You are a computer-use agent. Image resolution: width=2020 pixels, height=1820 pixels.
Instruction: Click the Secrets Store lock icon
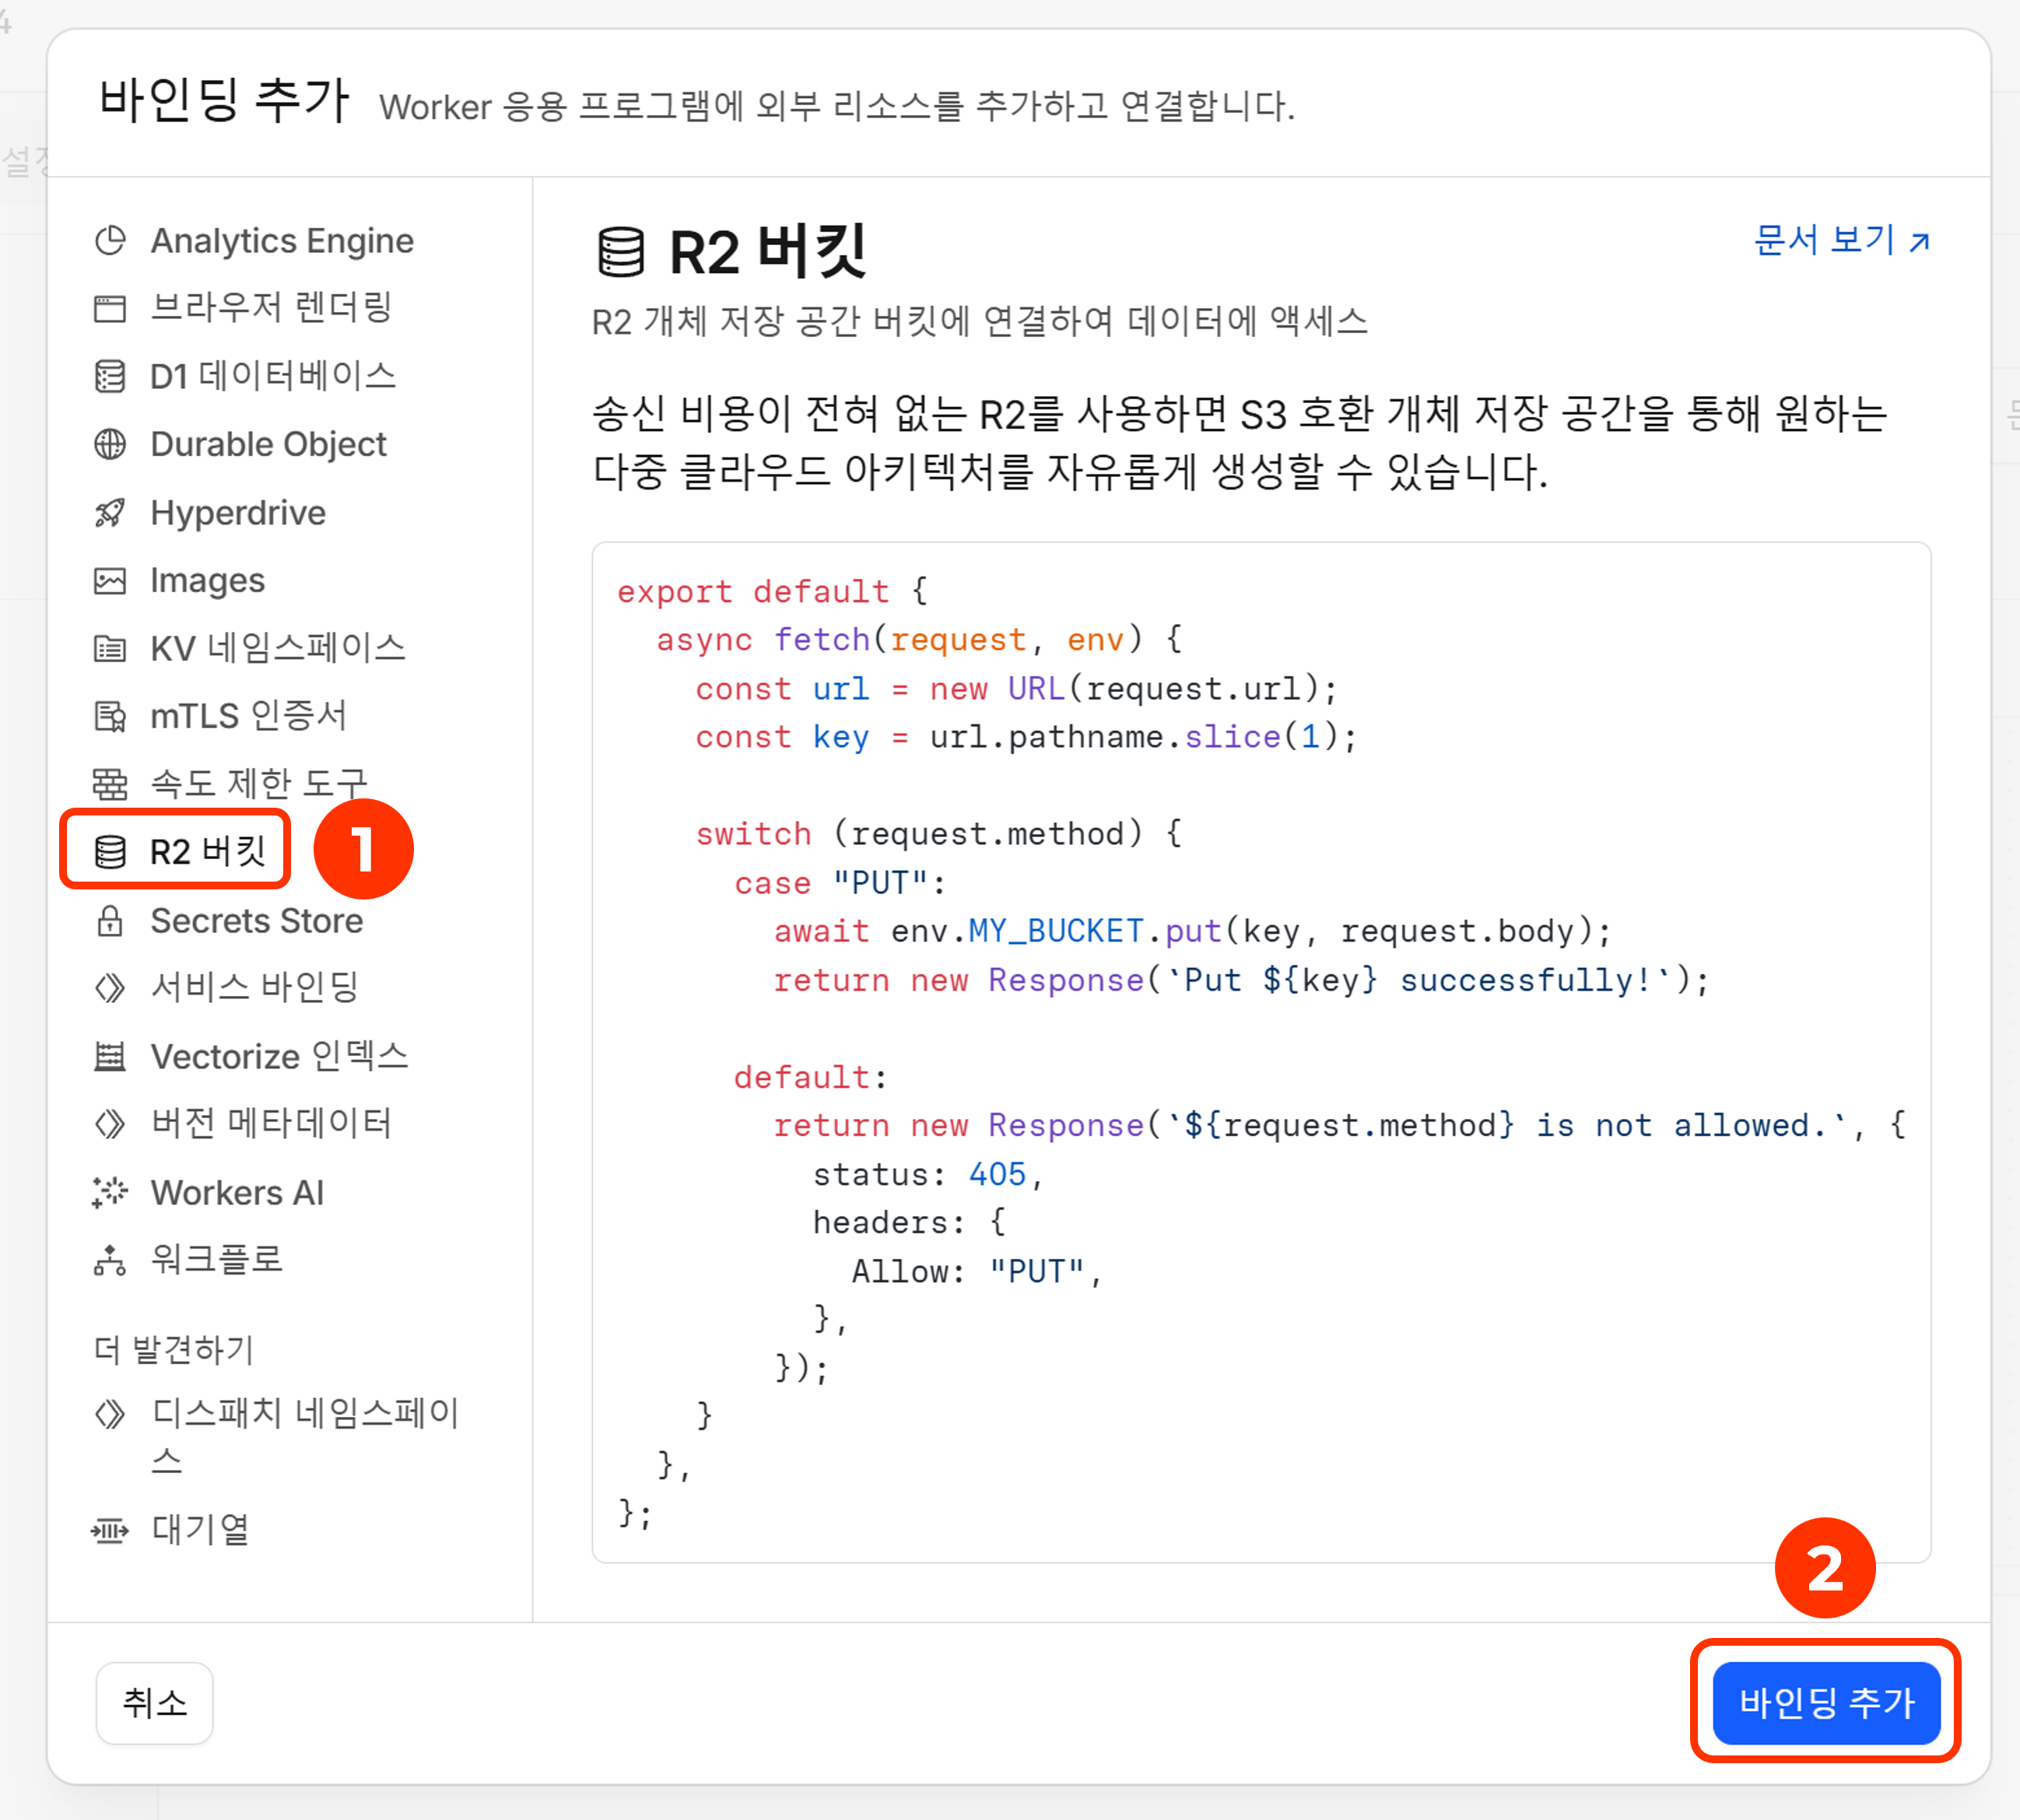pyautogui.click(x=110, y=921)
